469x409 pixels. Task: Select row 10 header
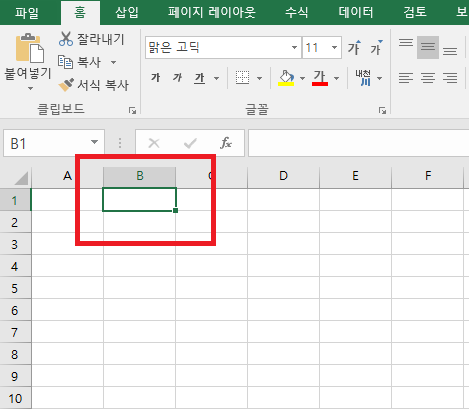15,398
